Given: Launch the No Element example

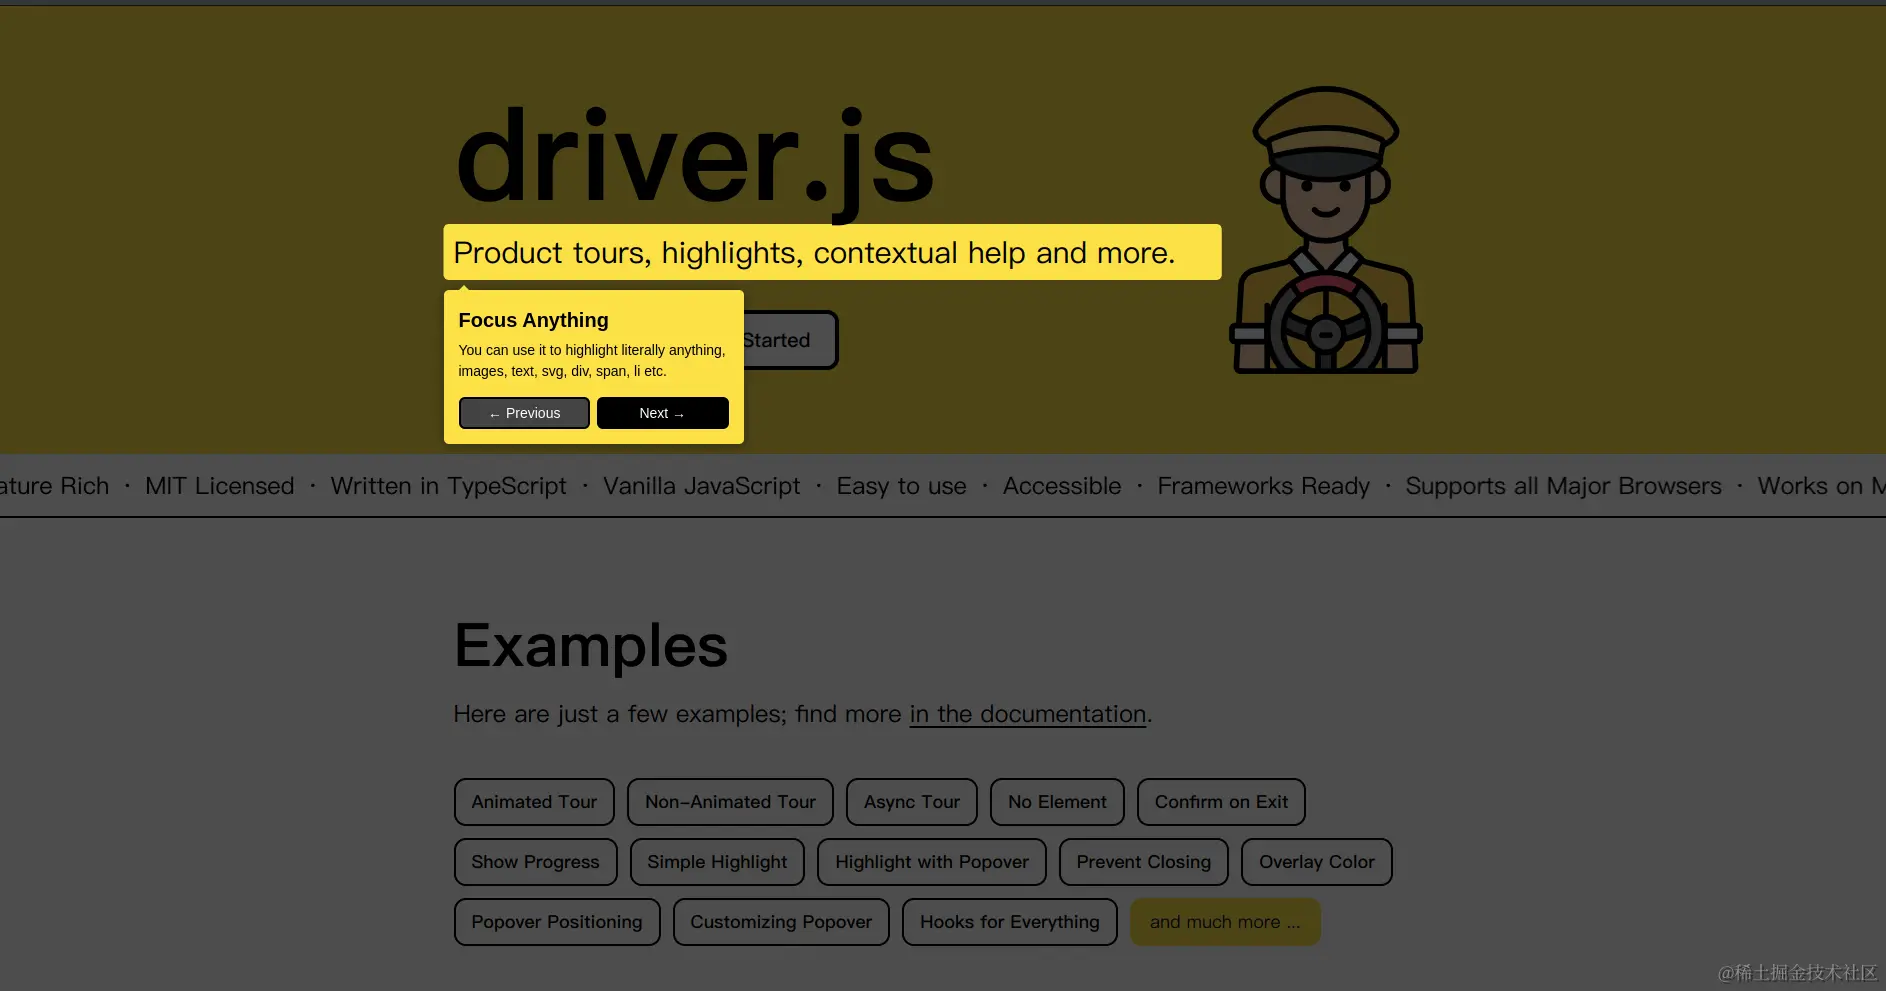Looking at the screenshot, I should tap(1057, 802).
